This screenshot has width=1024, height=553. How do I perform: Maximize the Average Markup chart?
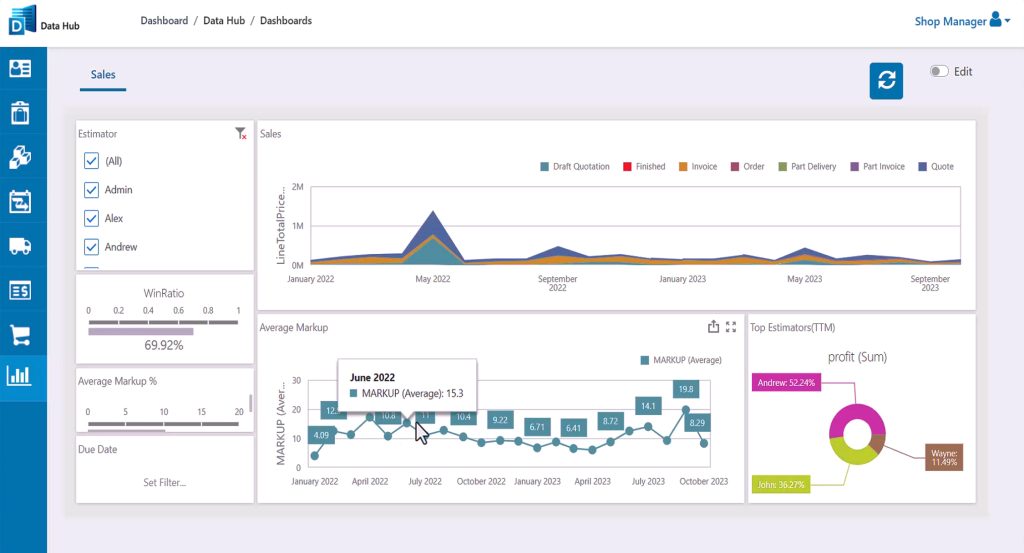[x=731, y=326]
